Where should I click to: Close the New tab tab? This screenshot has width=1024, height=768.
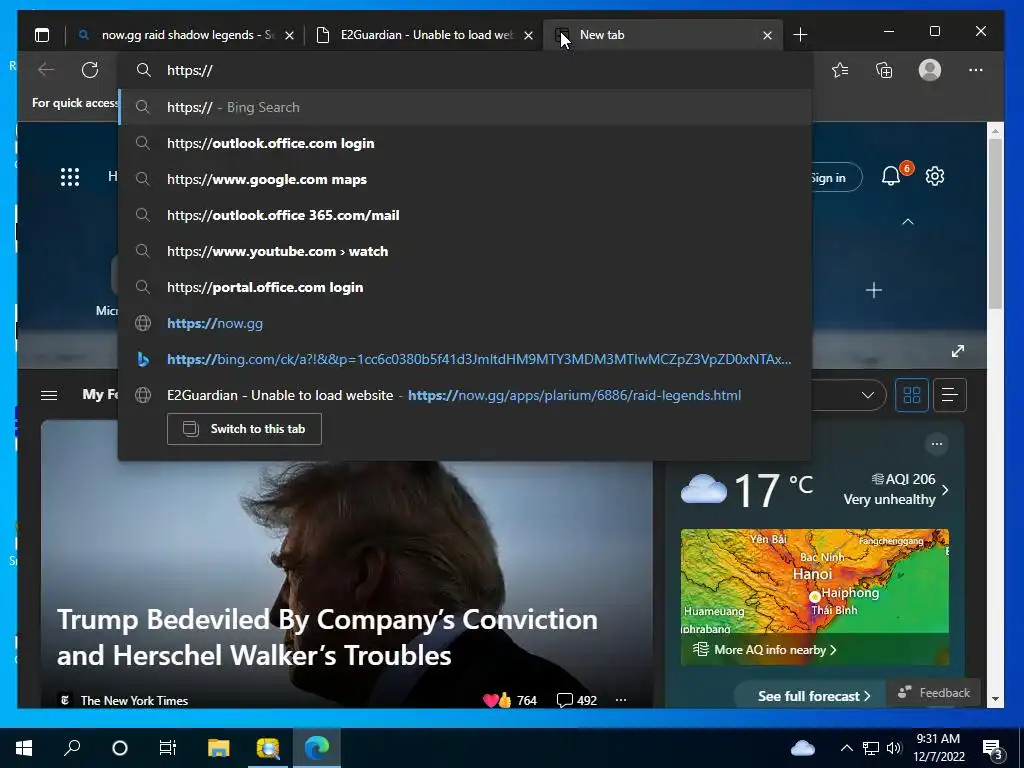pyautogui.click(x=767, y=35)
